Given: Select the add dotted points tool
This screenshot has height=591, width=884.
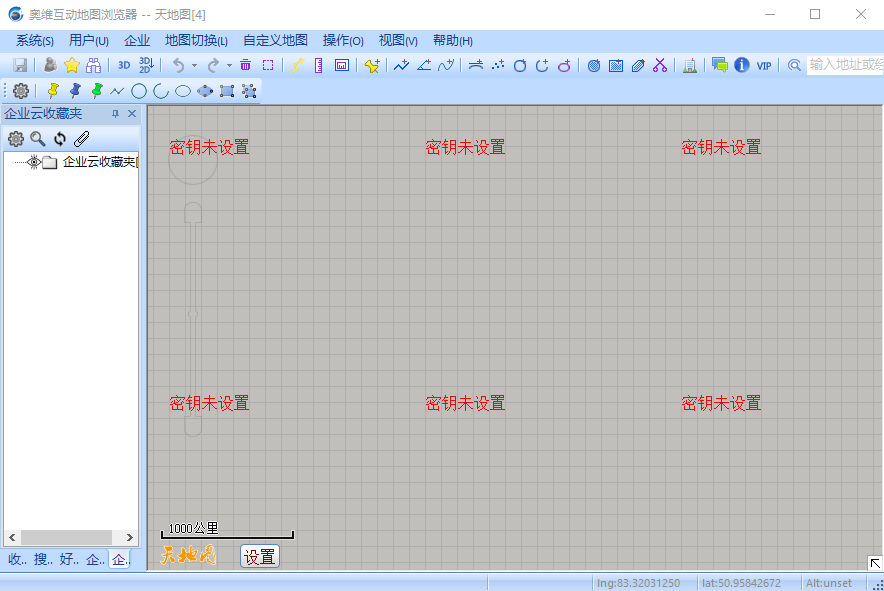Looking at the screenshot, I should point(498,65).
